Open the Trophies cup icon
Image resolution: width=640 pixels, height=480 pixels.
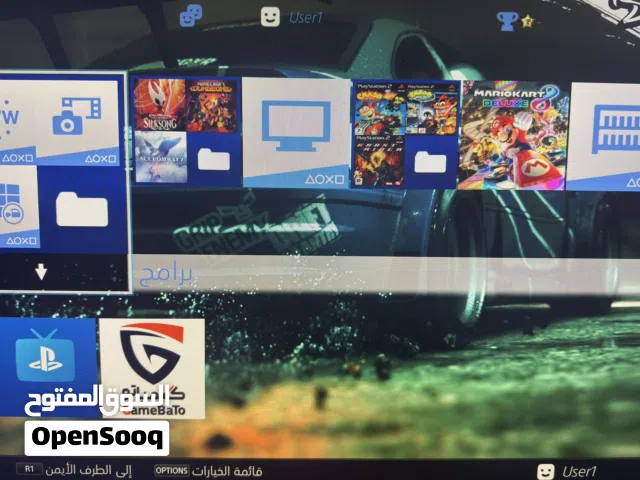pos(507,21)
